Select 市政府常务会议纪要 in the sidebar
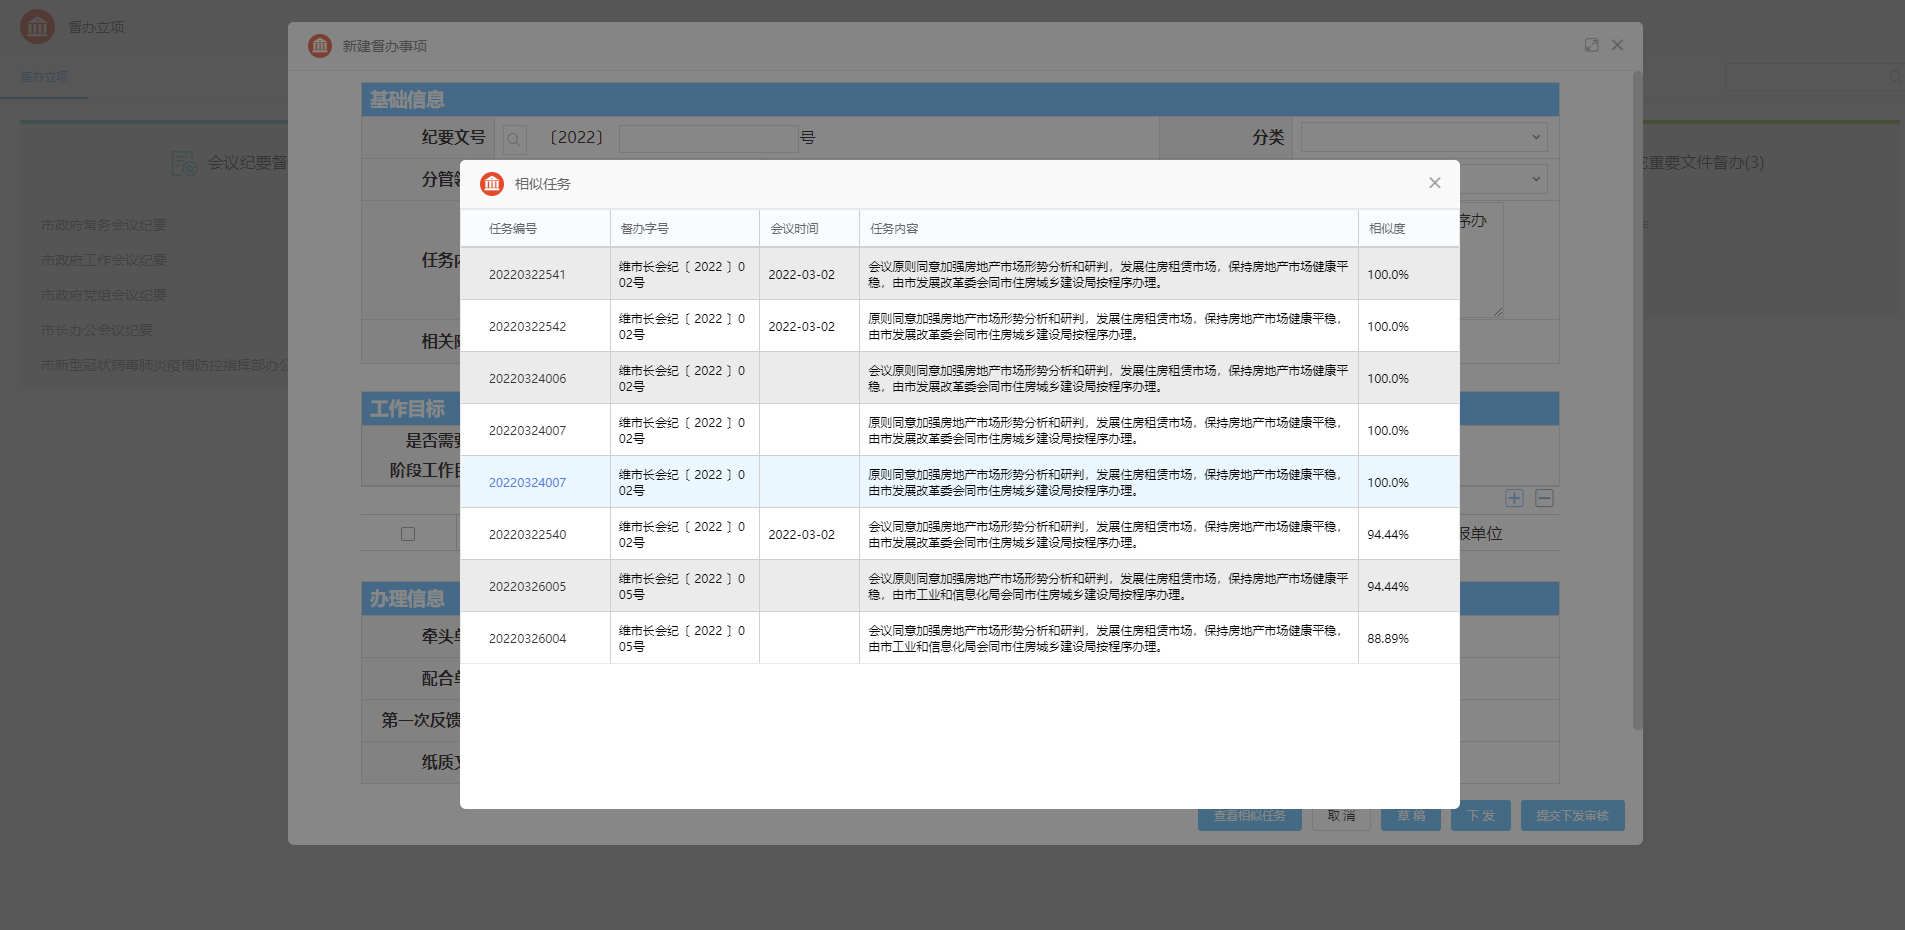 104,225
